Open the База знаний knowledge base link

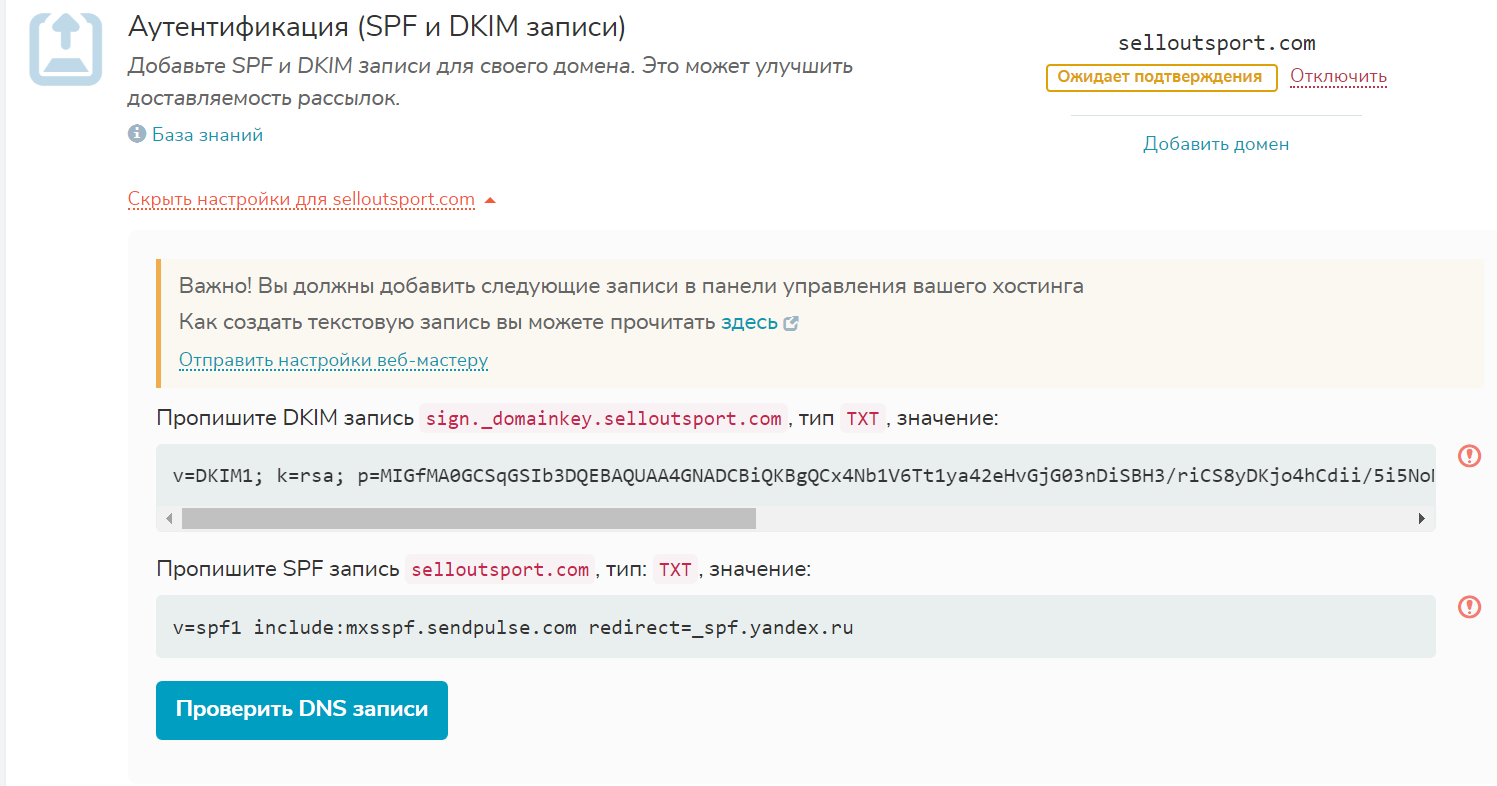tap(207, 134)
